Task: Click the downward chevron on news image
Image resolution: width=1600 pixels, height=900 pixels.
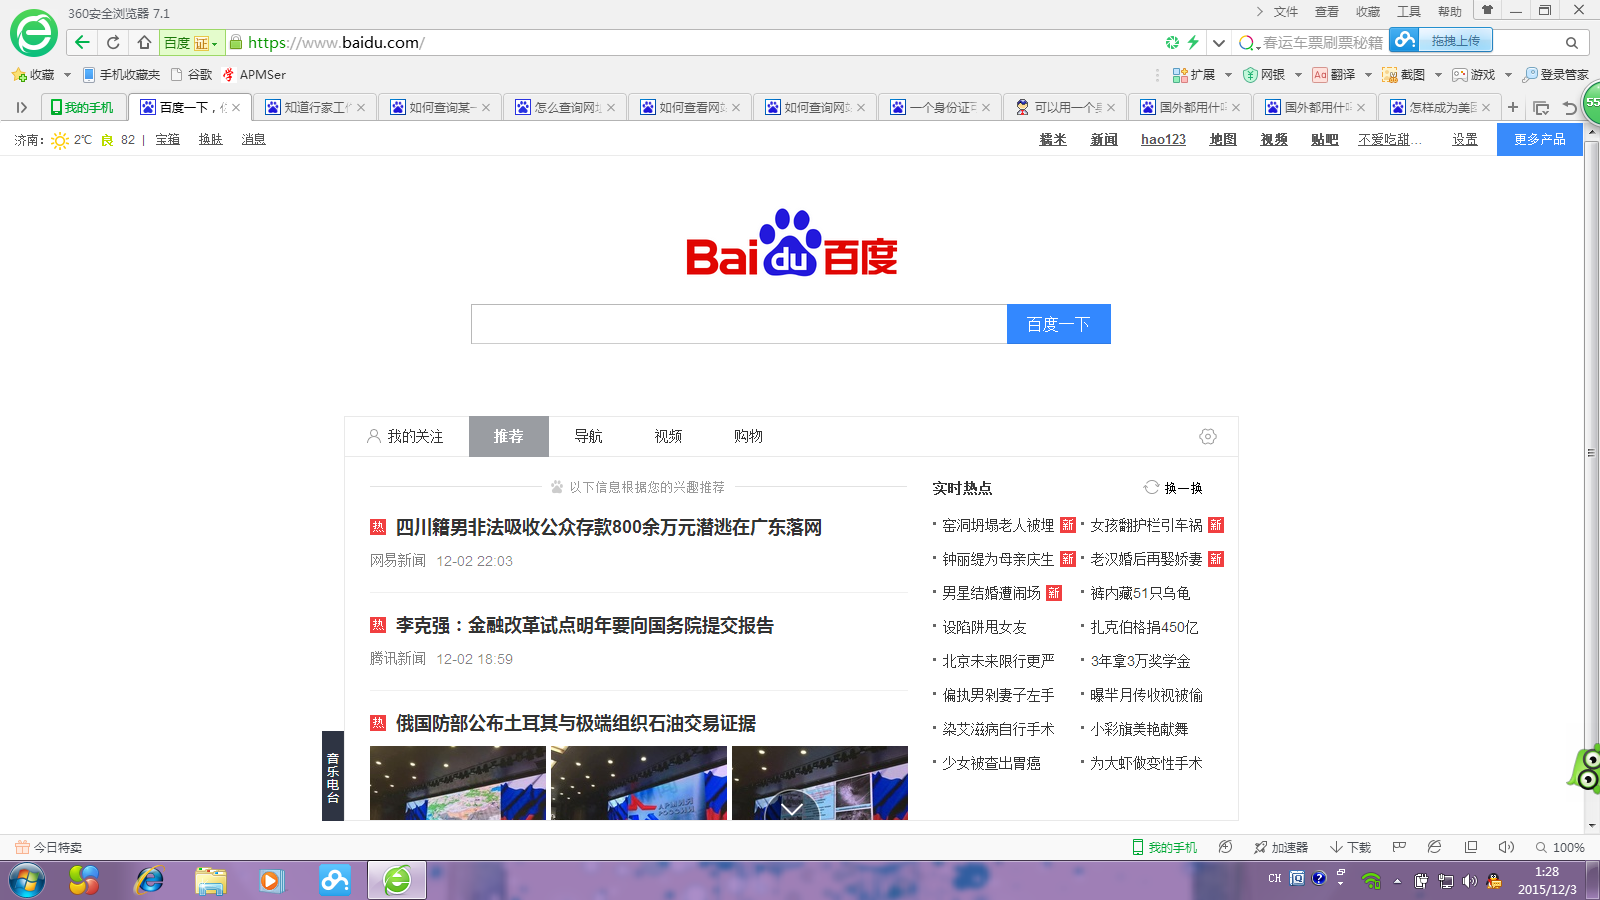Action: (x=792, y=808)
